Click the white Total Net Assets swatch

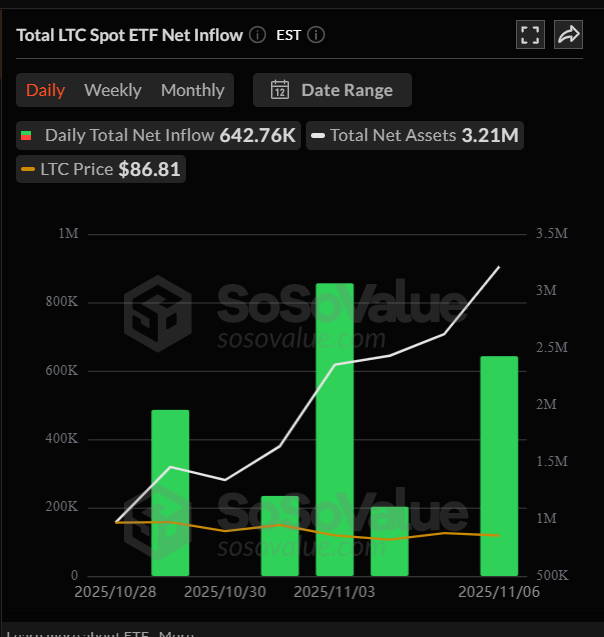(318, 136)
